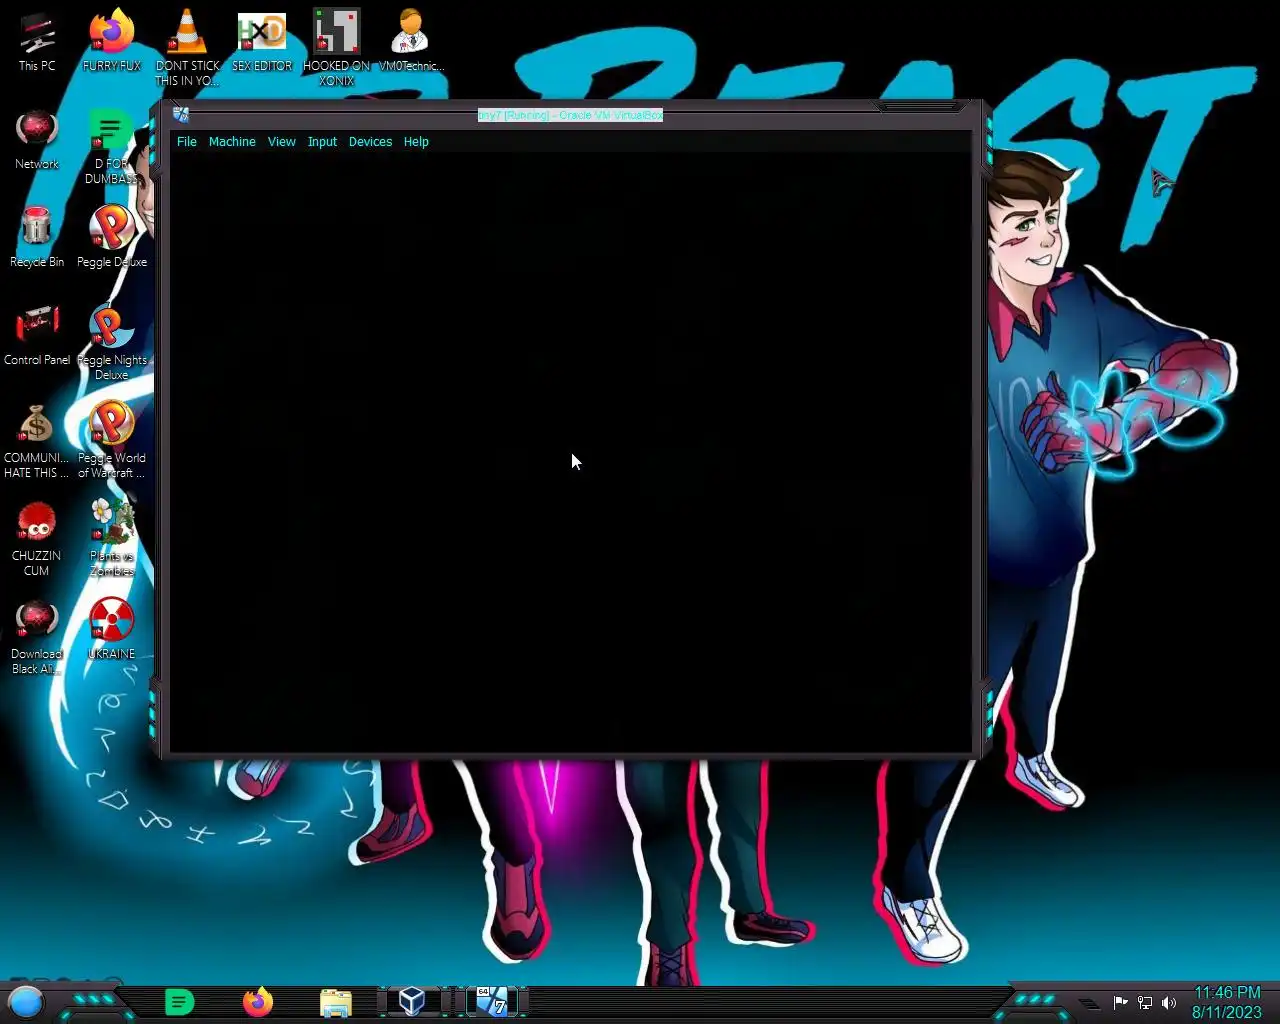The height and width of the screenshot is (1024, 1280).
Task: Open the Machine menu
Action: pyautogui.click(x=232, y=142)
